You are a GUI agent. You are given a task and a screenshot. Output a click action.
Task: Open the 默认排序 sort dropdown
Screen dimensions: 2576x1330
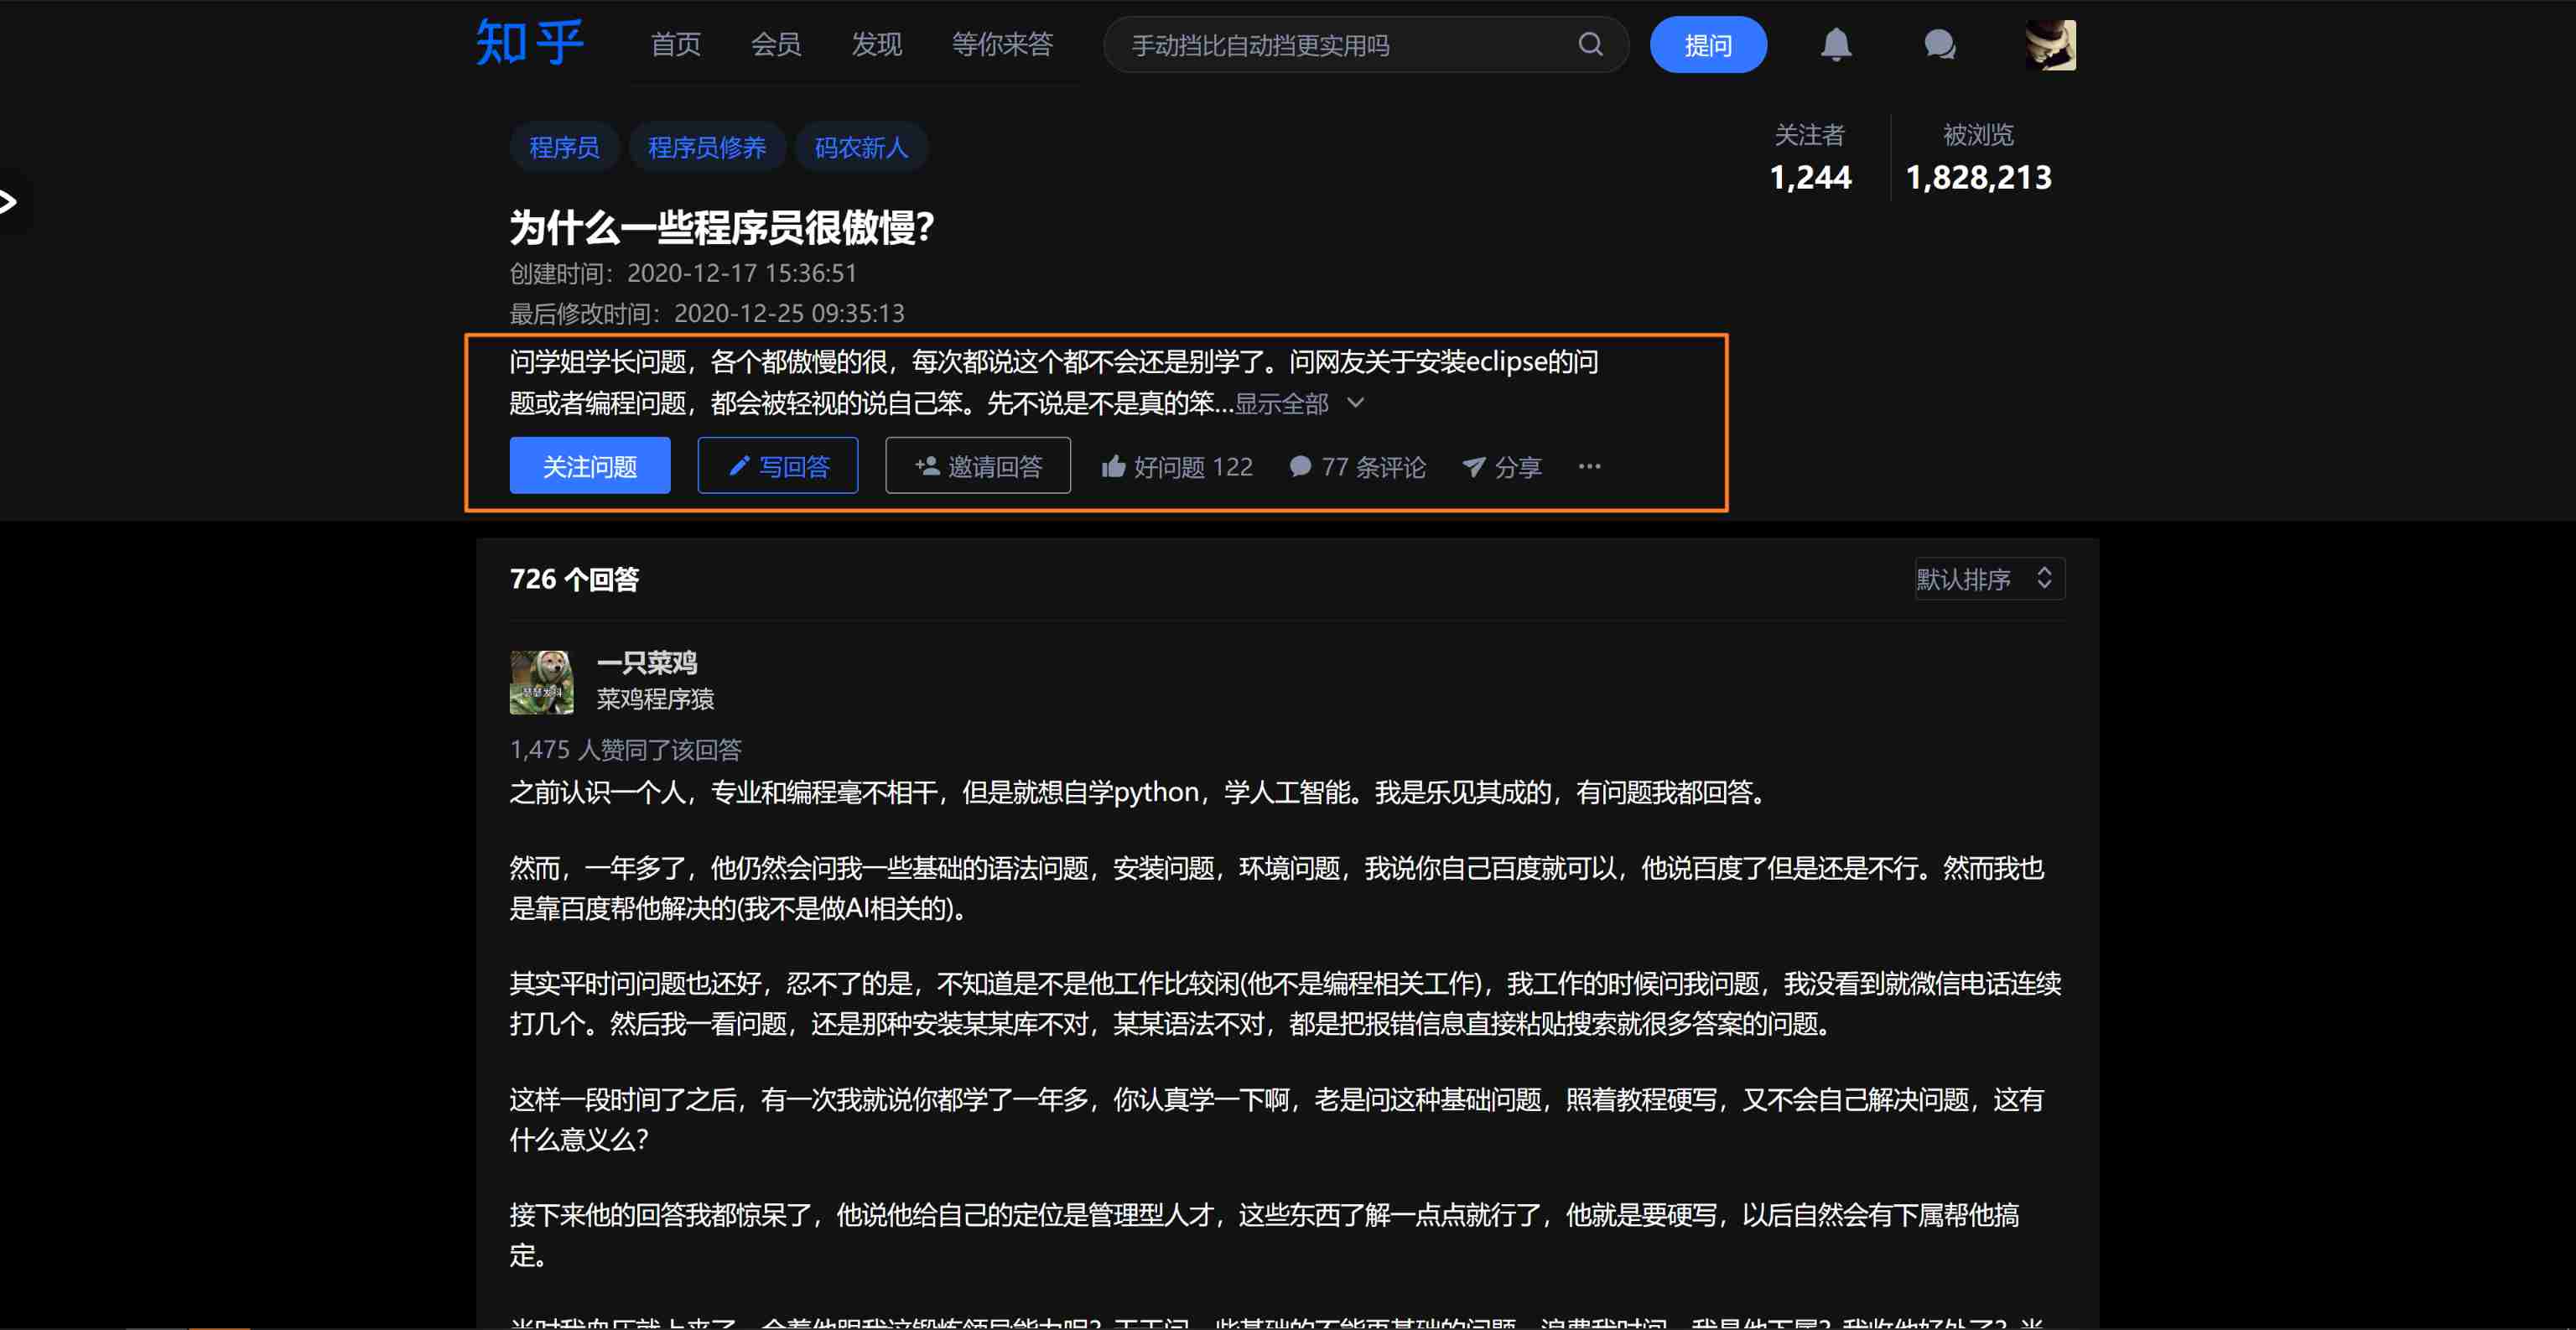[1988, 579]
